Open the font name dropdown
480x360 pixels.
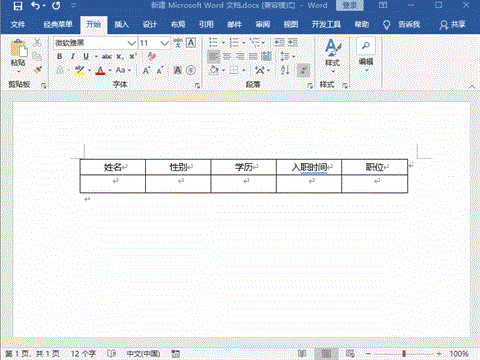pos(131,43)
